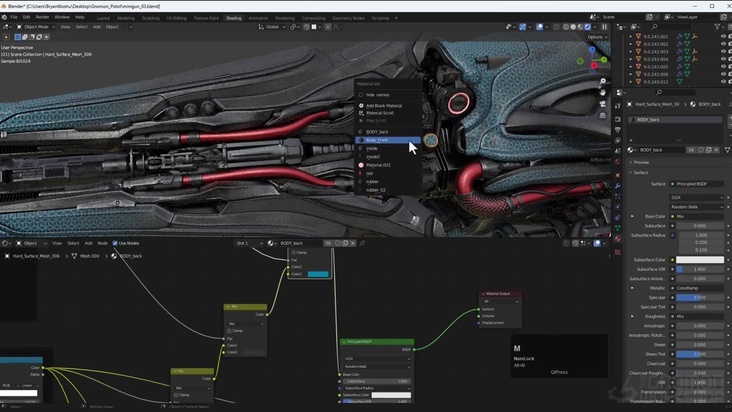Hide object 9.0.243.003 with eye icon
Screen dimensions: 732x412
(x=723, y=51)
